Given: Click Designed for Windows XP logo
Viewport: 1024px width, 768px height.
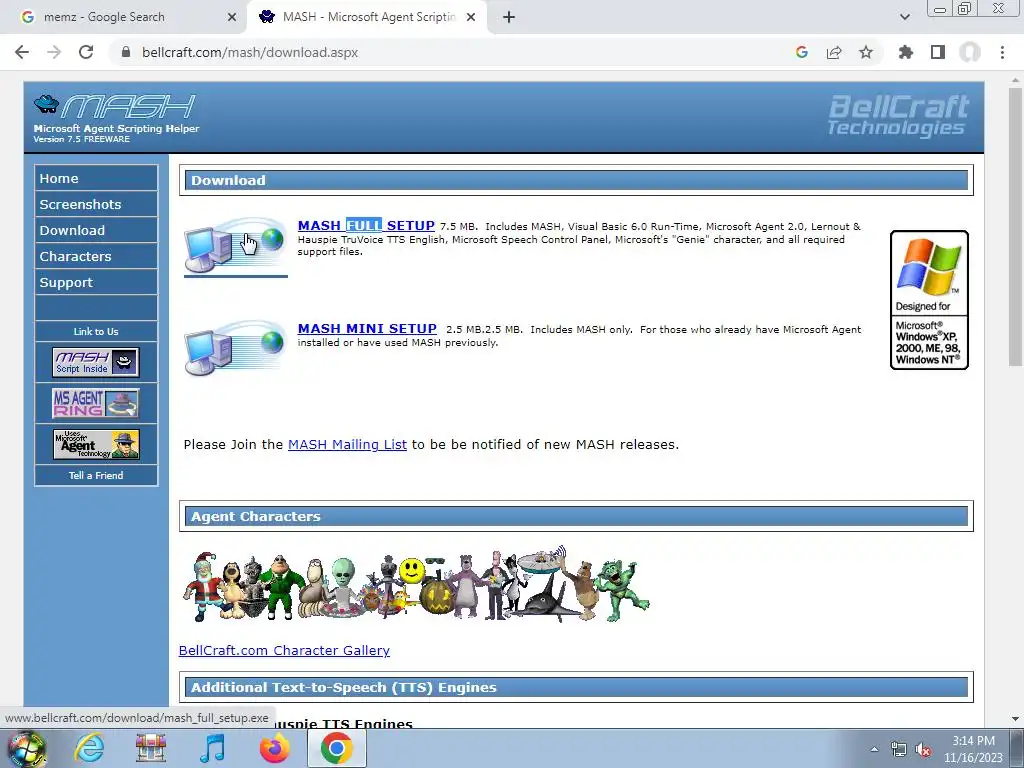Looking at the screenshot, I should coord(929,300).
